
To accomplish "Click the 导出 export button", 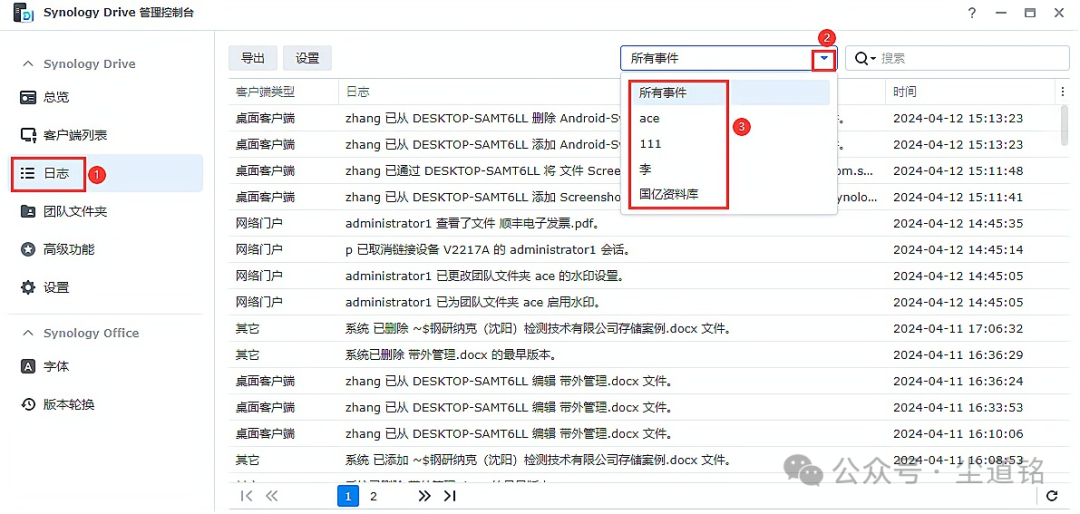I will tap(253, 58).
